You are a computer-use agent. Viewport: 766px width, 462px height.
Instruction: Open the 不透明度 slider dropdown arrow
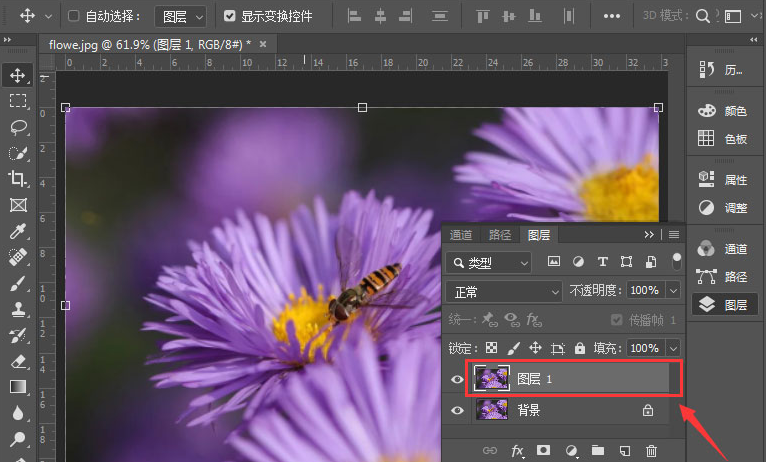[673, 291]
